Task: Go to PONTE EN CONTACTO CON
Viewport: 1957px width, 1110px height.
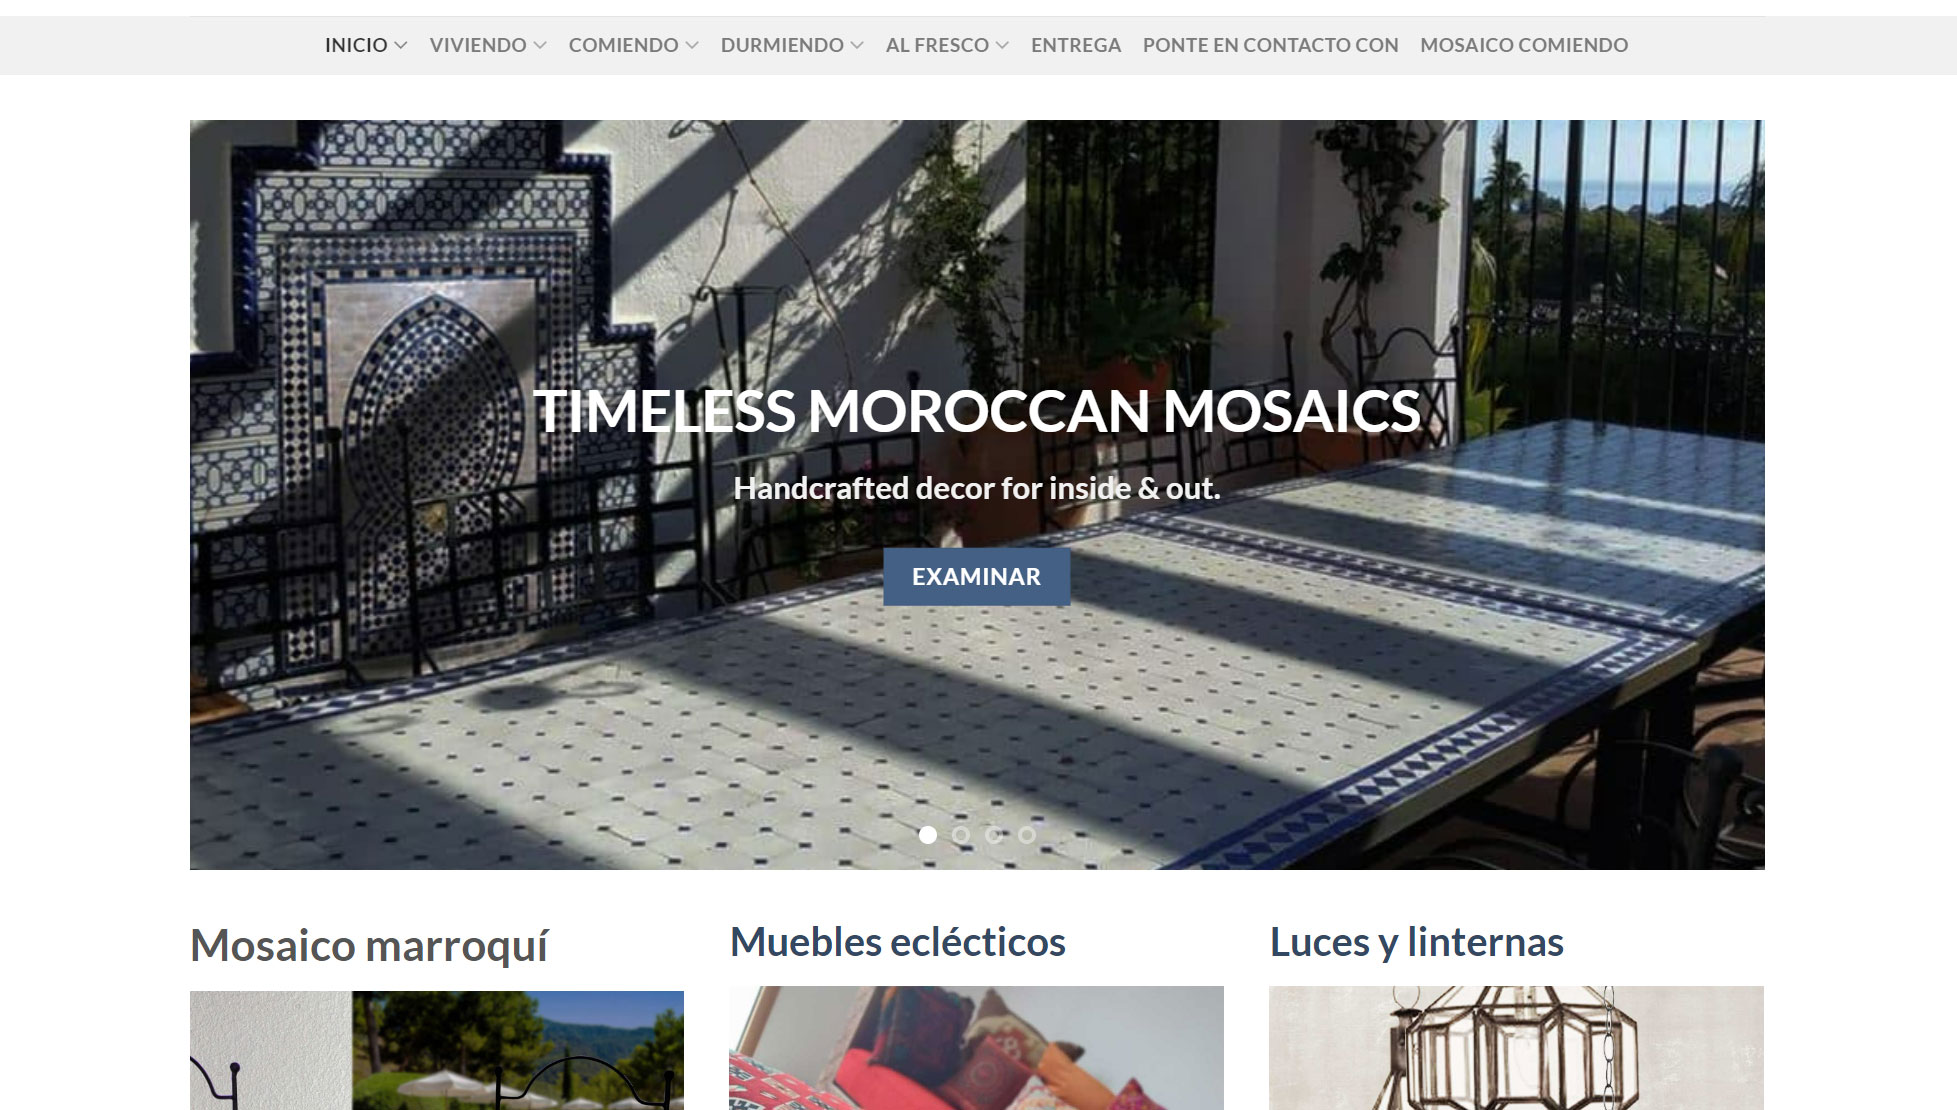Action: pos(1270,45)
